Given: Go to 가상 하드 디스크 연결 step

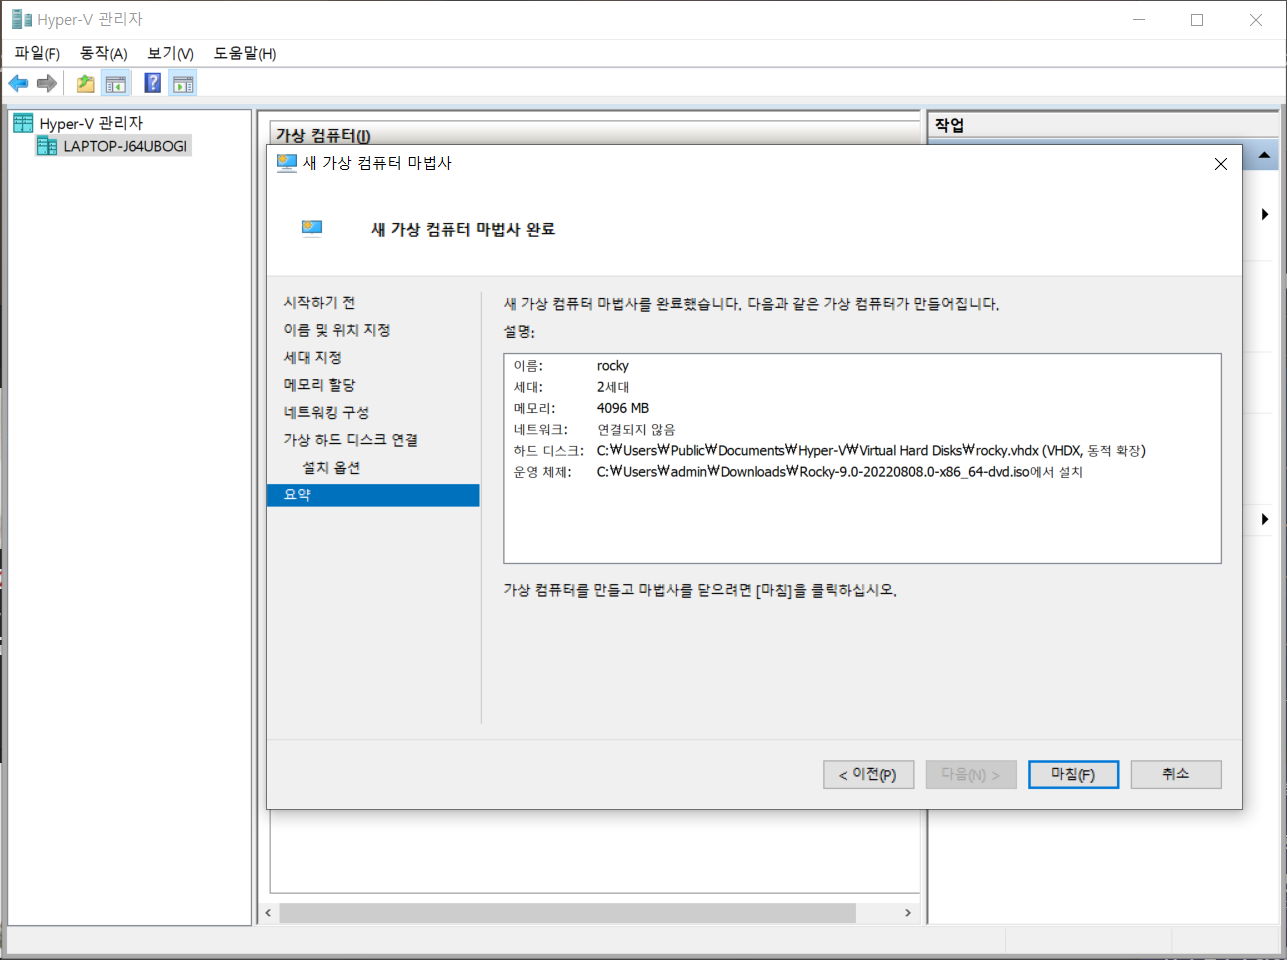Looking at the screenshot, I should pos(351,440).
